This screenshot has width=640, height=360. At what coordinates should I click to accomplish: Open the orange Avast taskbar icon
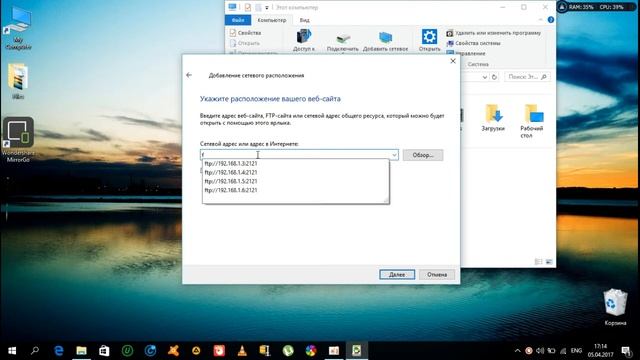coord(173,351)
